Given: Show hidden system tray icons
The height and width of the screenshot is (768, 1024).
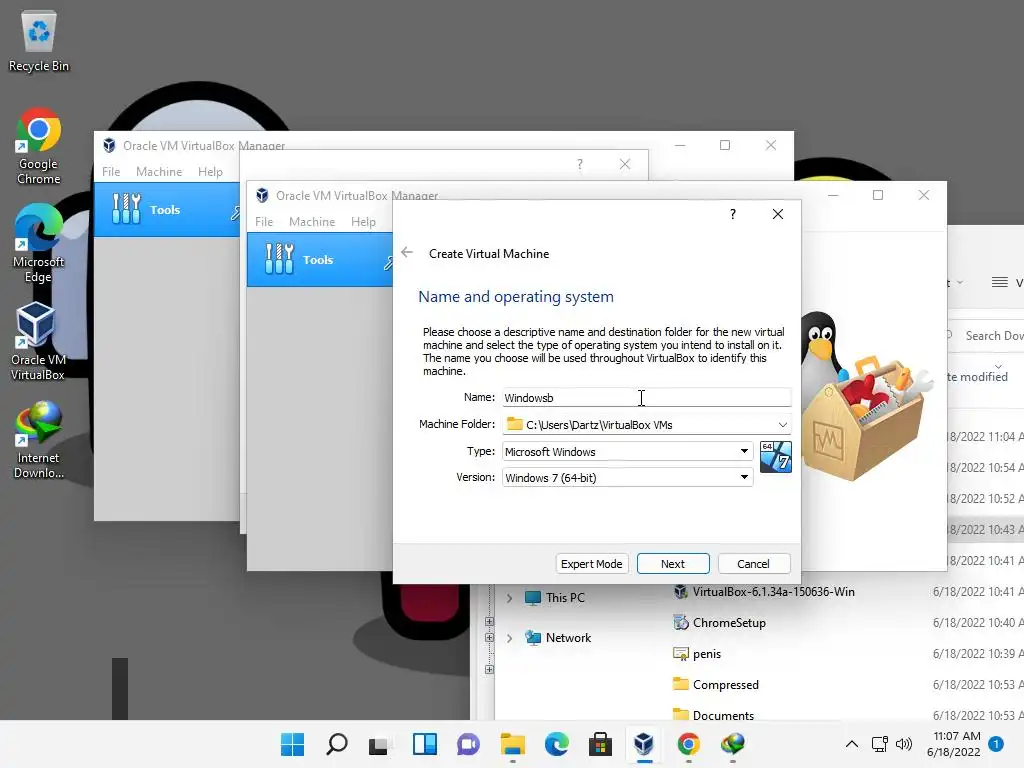Looking at the screenshot, I should [x=852, y=744].
